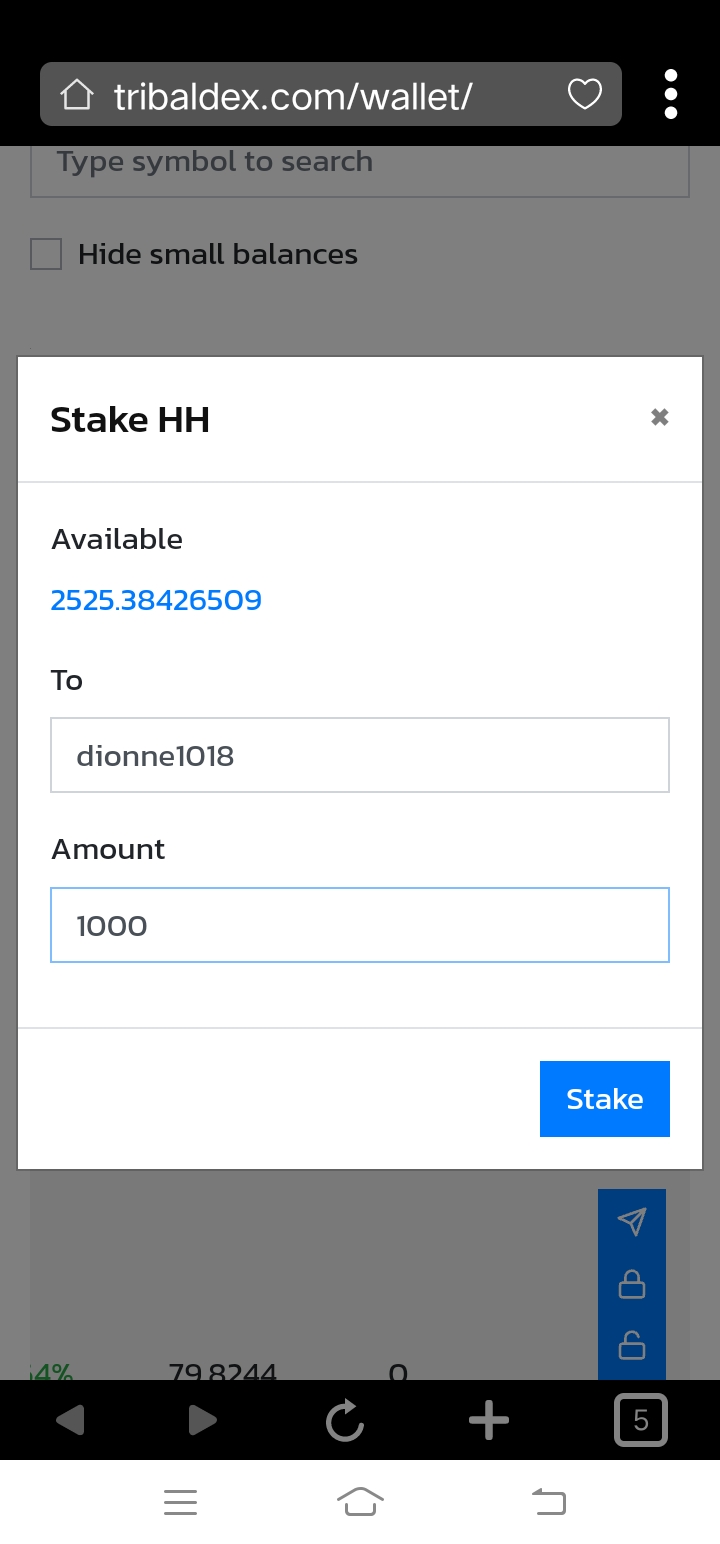Toggle Hide small balances checkbox

click(x=46, y=255)
